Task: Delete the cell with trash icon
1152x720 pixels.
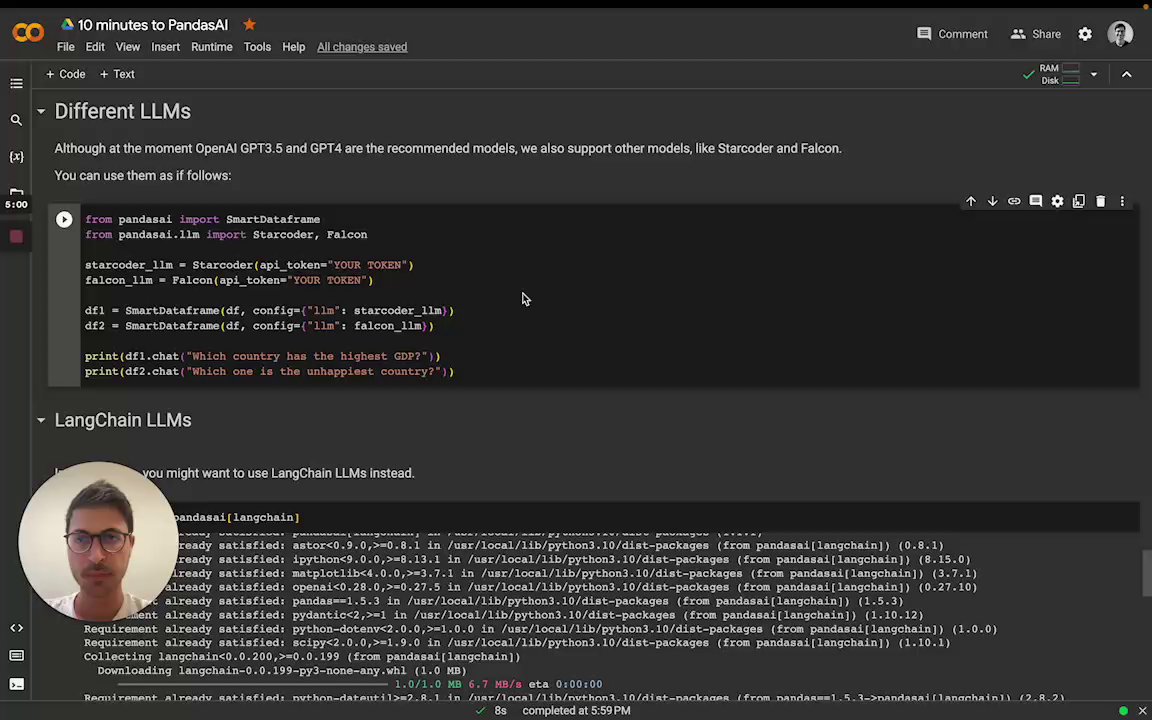Action: tap(1100, 201)
